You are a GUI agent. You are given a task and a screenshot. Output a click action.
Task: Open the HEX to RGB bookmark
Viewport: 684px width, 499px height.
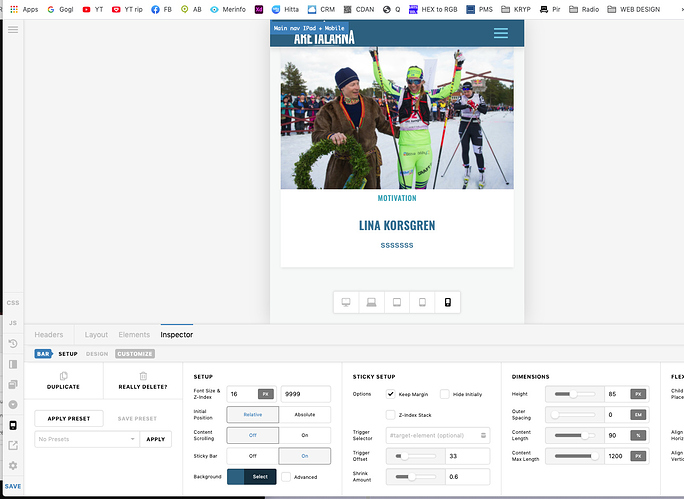(x=433, y=9)
